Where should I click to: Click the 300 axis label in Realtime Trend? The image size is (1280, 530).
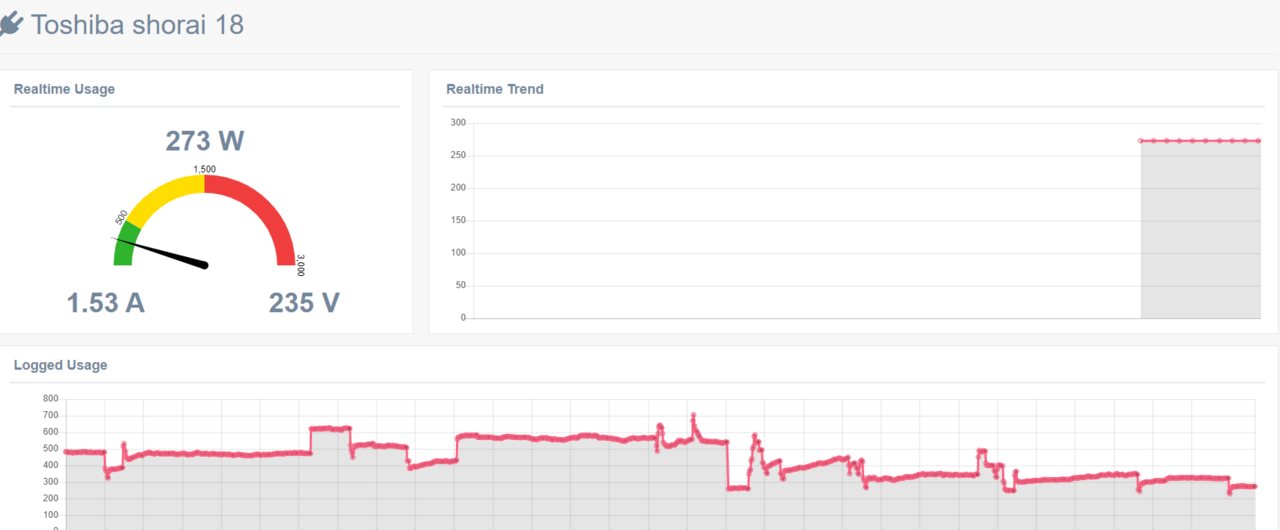tap(458, 123)
